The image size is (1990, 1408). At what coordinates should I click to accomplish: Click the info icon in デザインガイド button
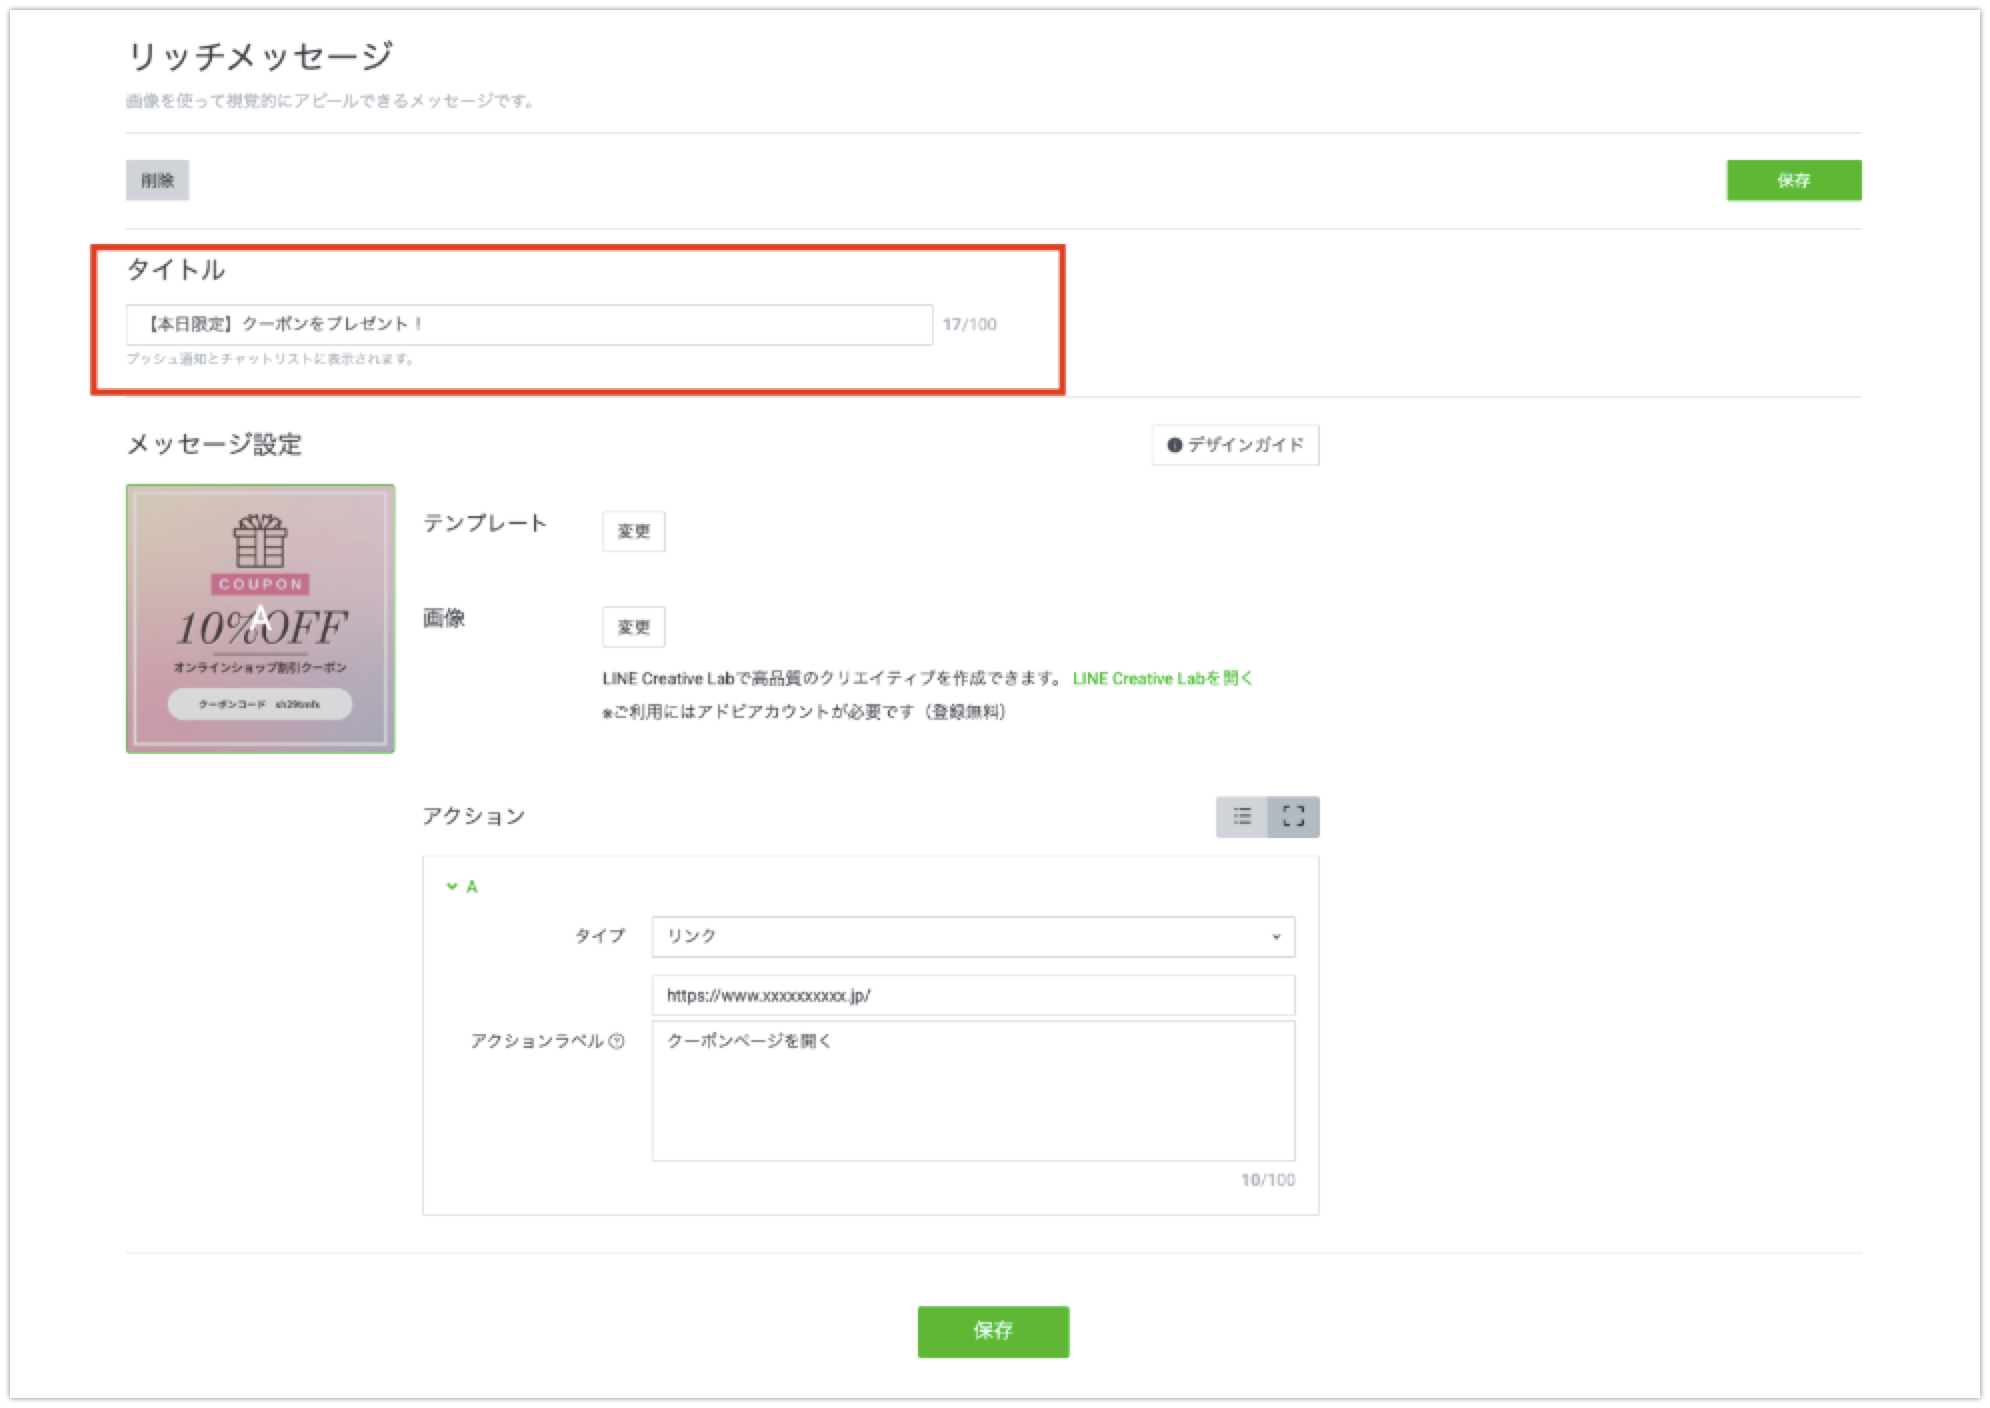pos(1174,445)
